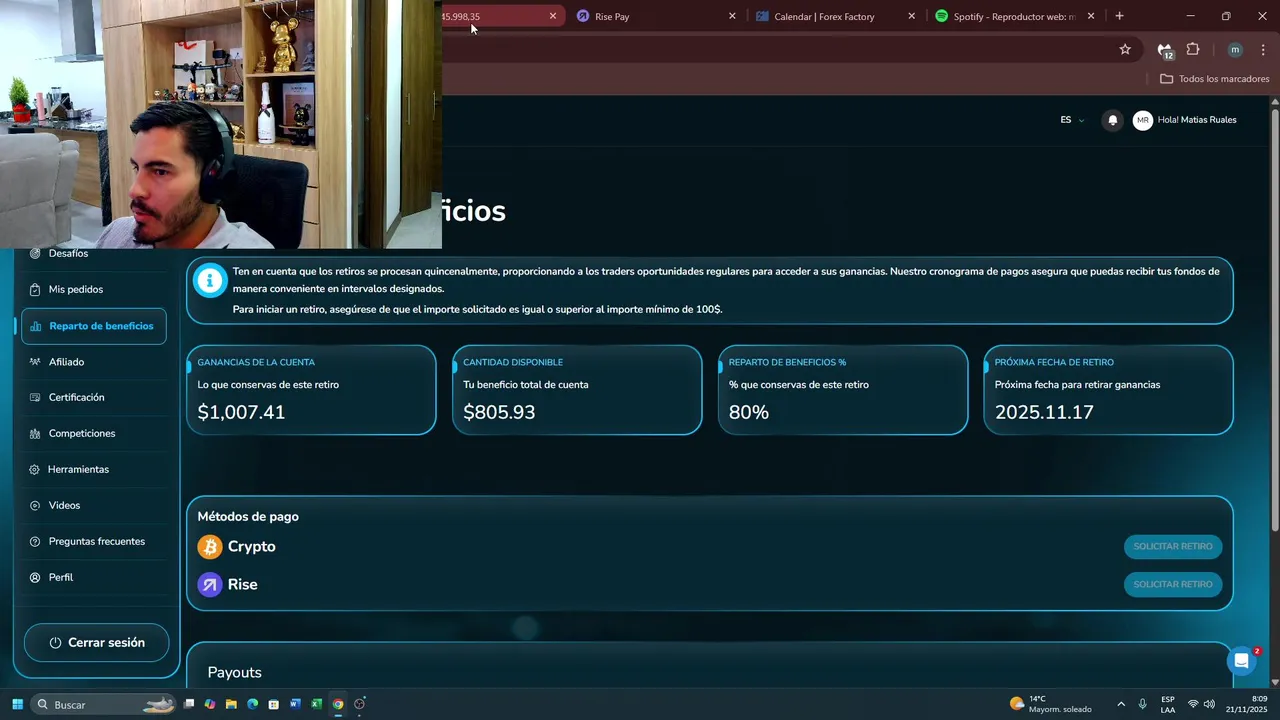Open Competiciones in the sidebar
This screenshot has height=720, width=1280.
coord(82,434)
